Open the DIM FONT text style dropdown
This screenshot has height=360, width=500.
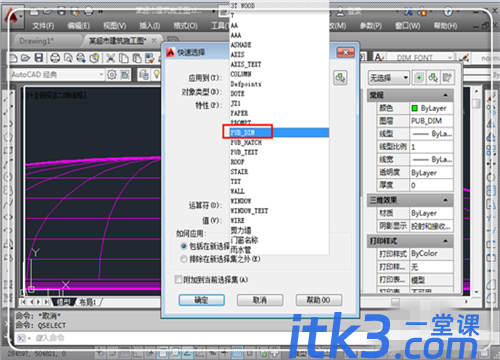coord(450,58)
